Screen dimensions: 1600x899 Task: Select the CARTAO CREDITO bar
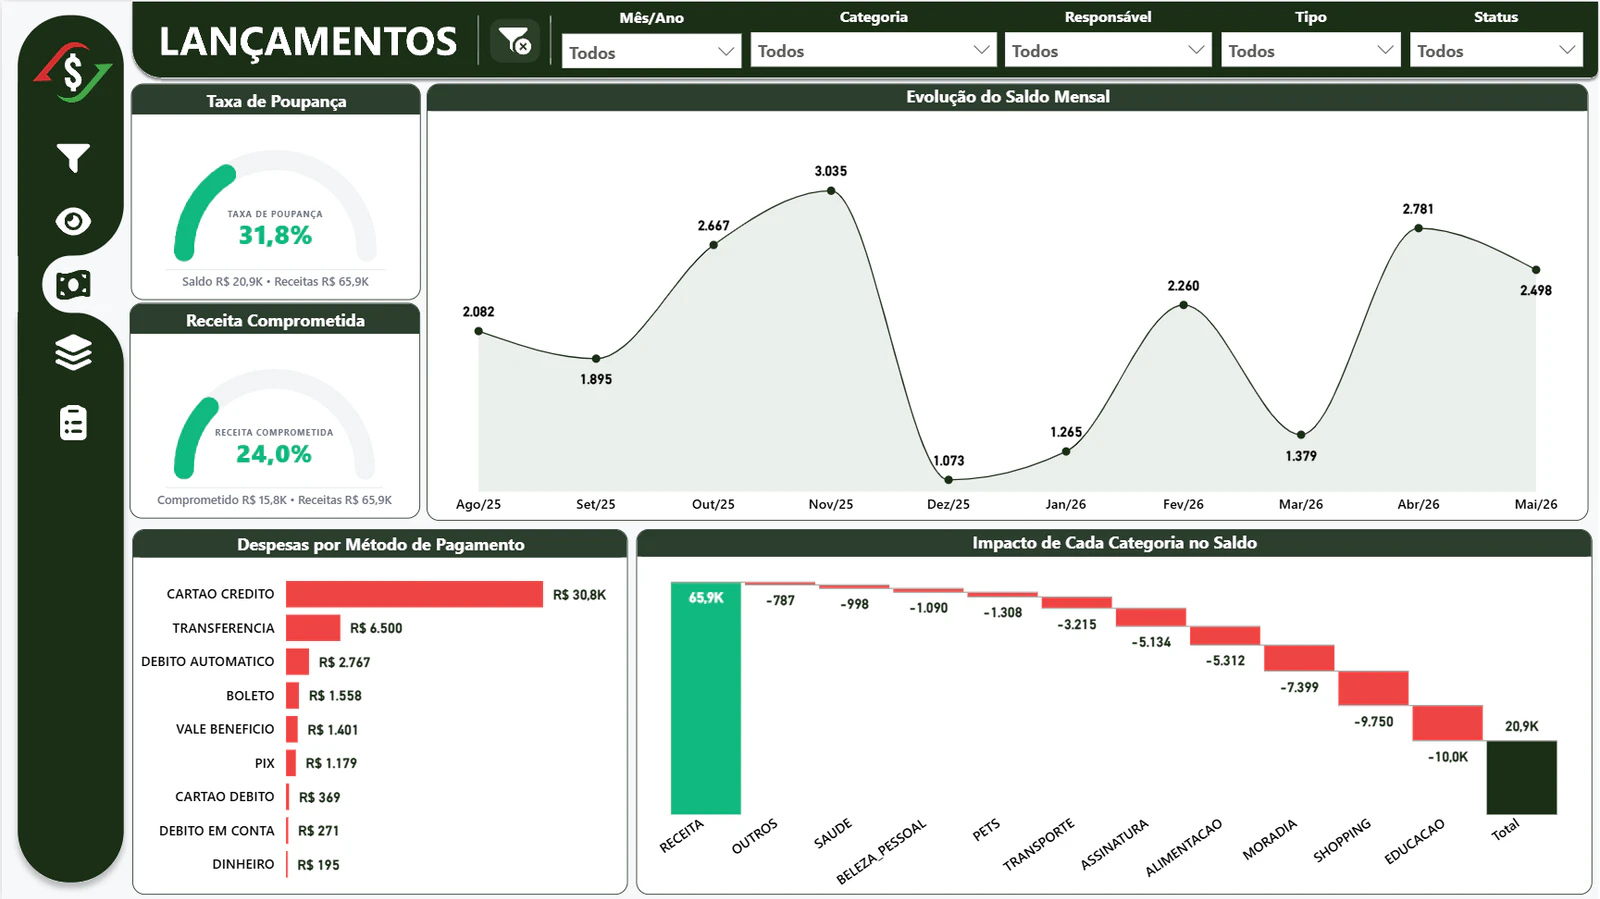(x=414, y=594)
